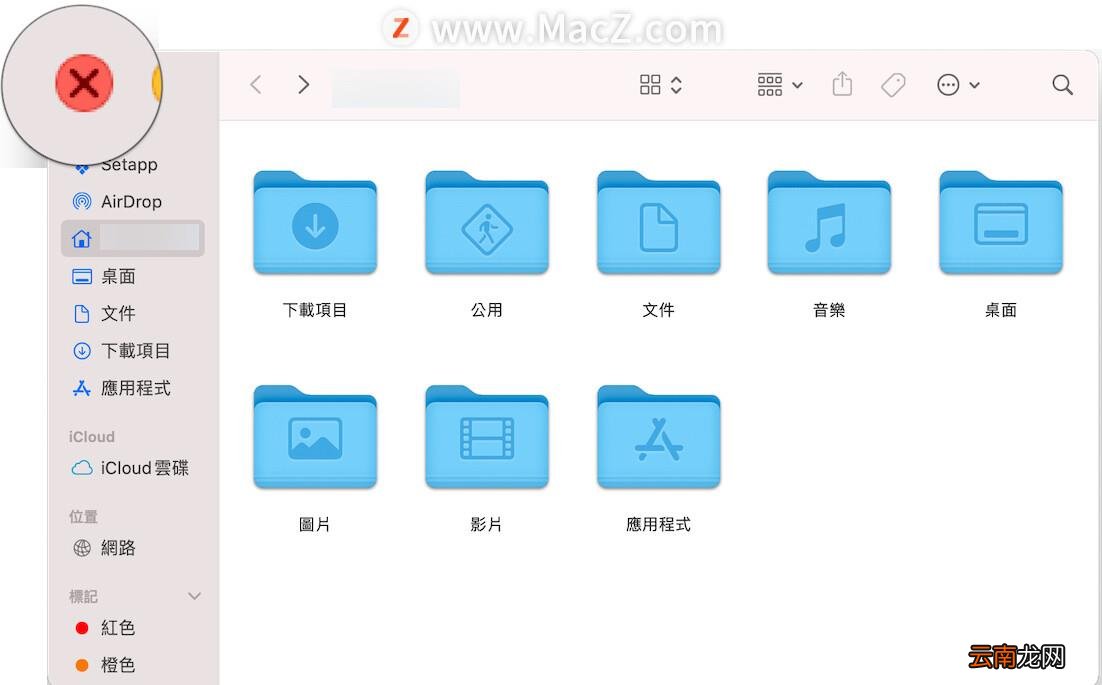Select the 橙色 tag in sidebar
The image size is (1102, 685).
coord(104,665)
